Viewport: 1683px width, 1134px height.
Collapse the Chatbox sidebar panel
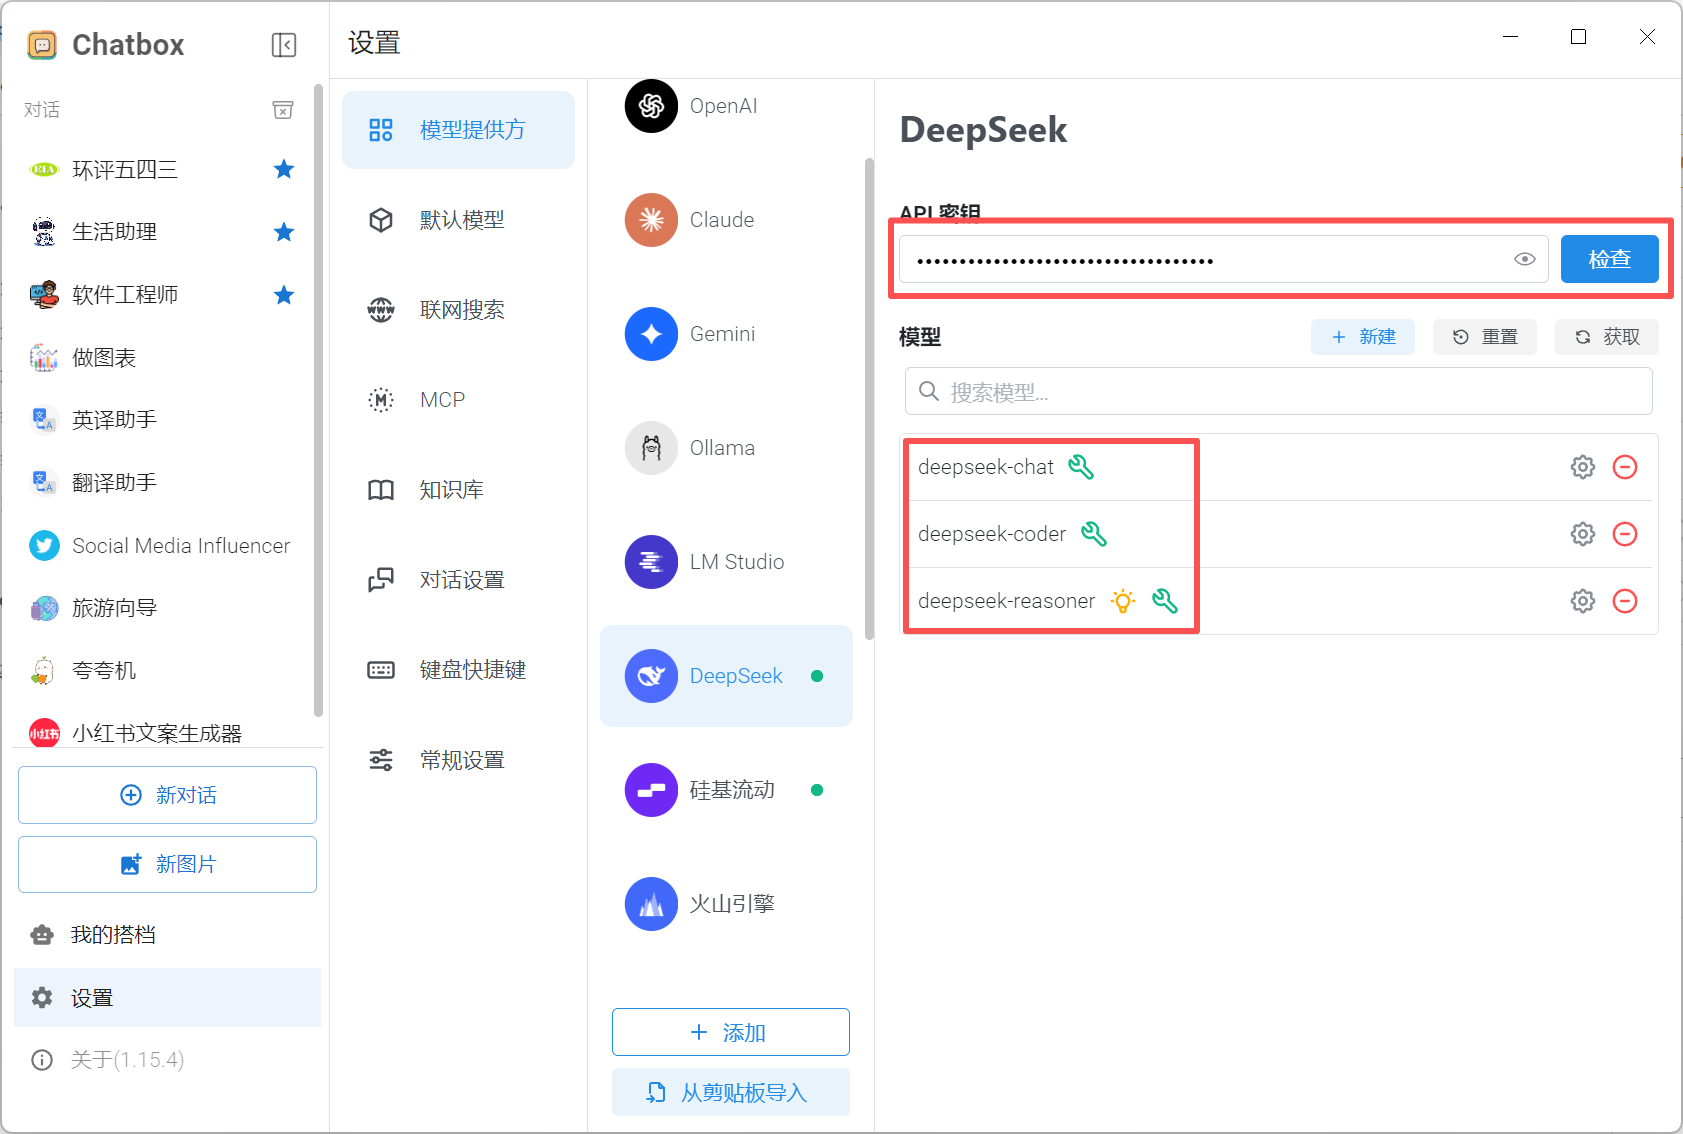click(x=284, y=45)
